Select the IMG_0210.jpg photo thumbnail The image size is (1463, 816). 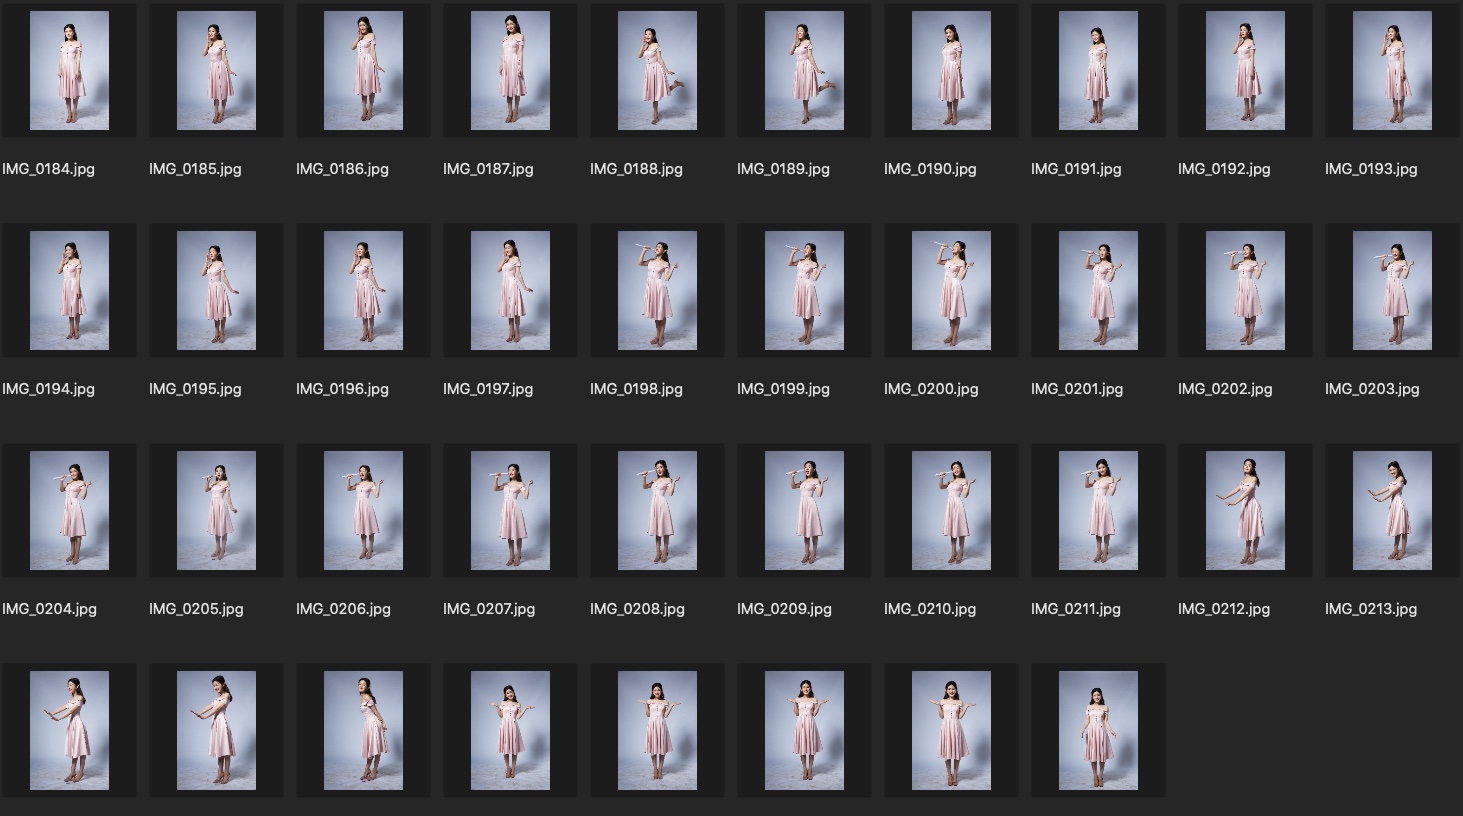[951, 511]
